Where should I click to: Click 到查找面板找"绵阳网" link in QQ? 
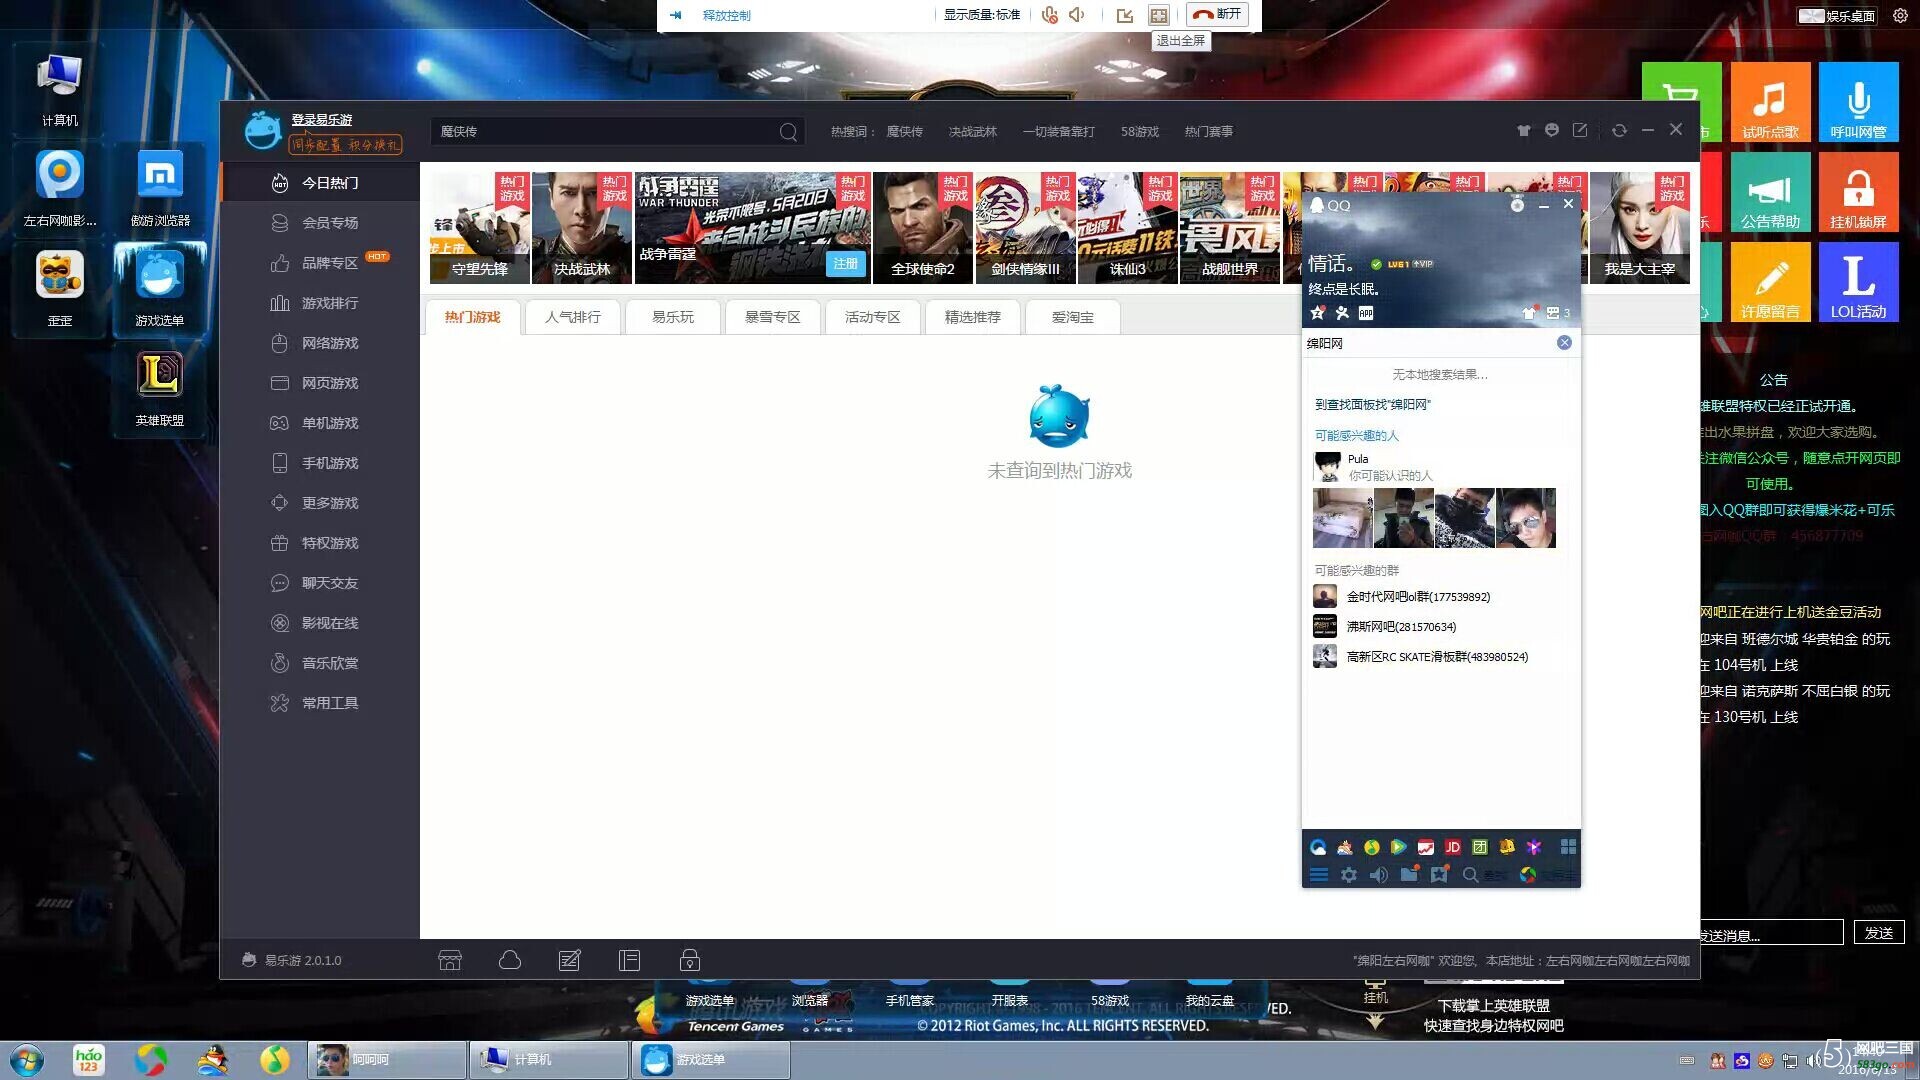point(1372,405)
